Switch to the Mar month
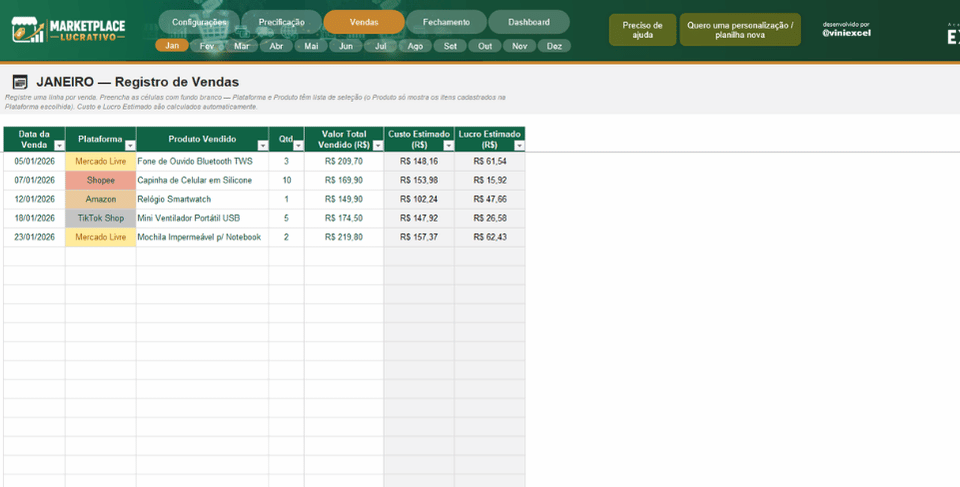 pyautogui.click(x=241, y=46)
